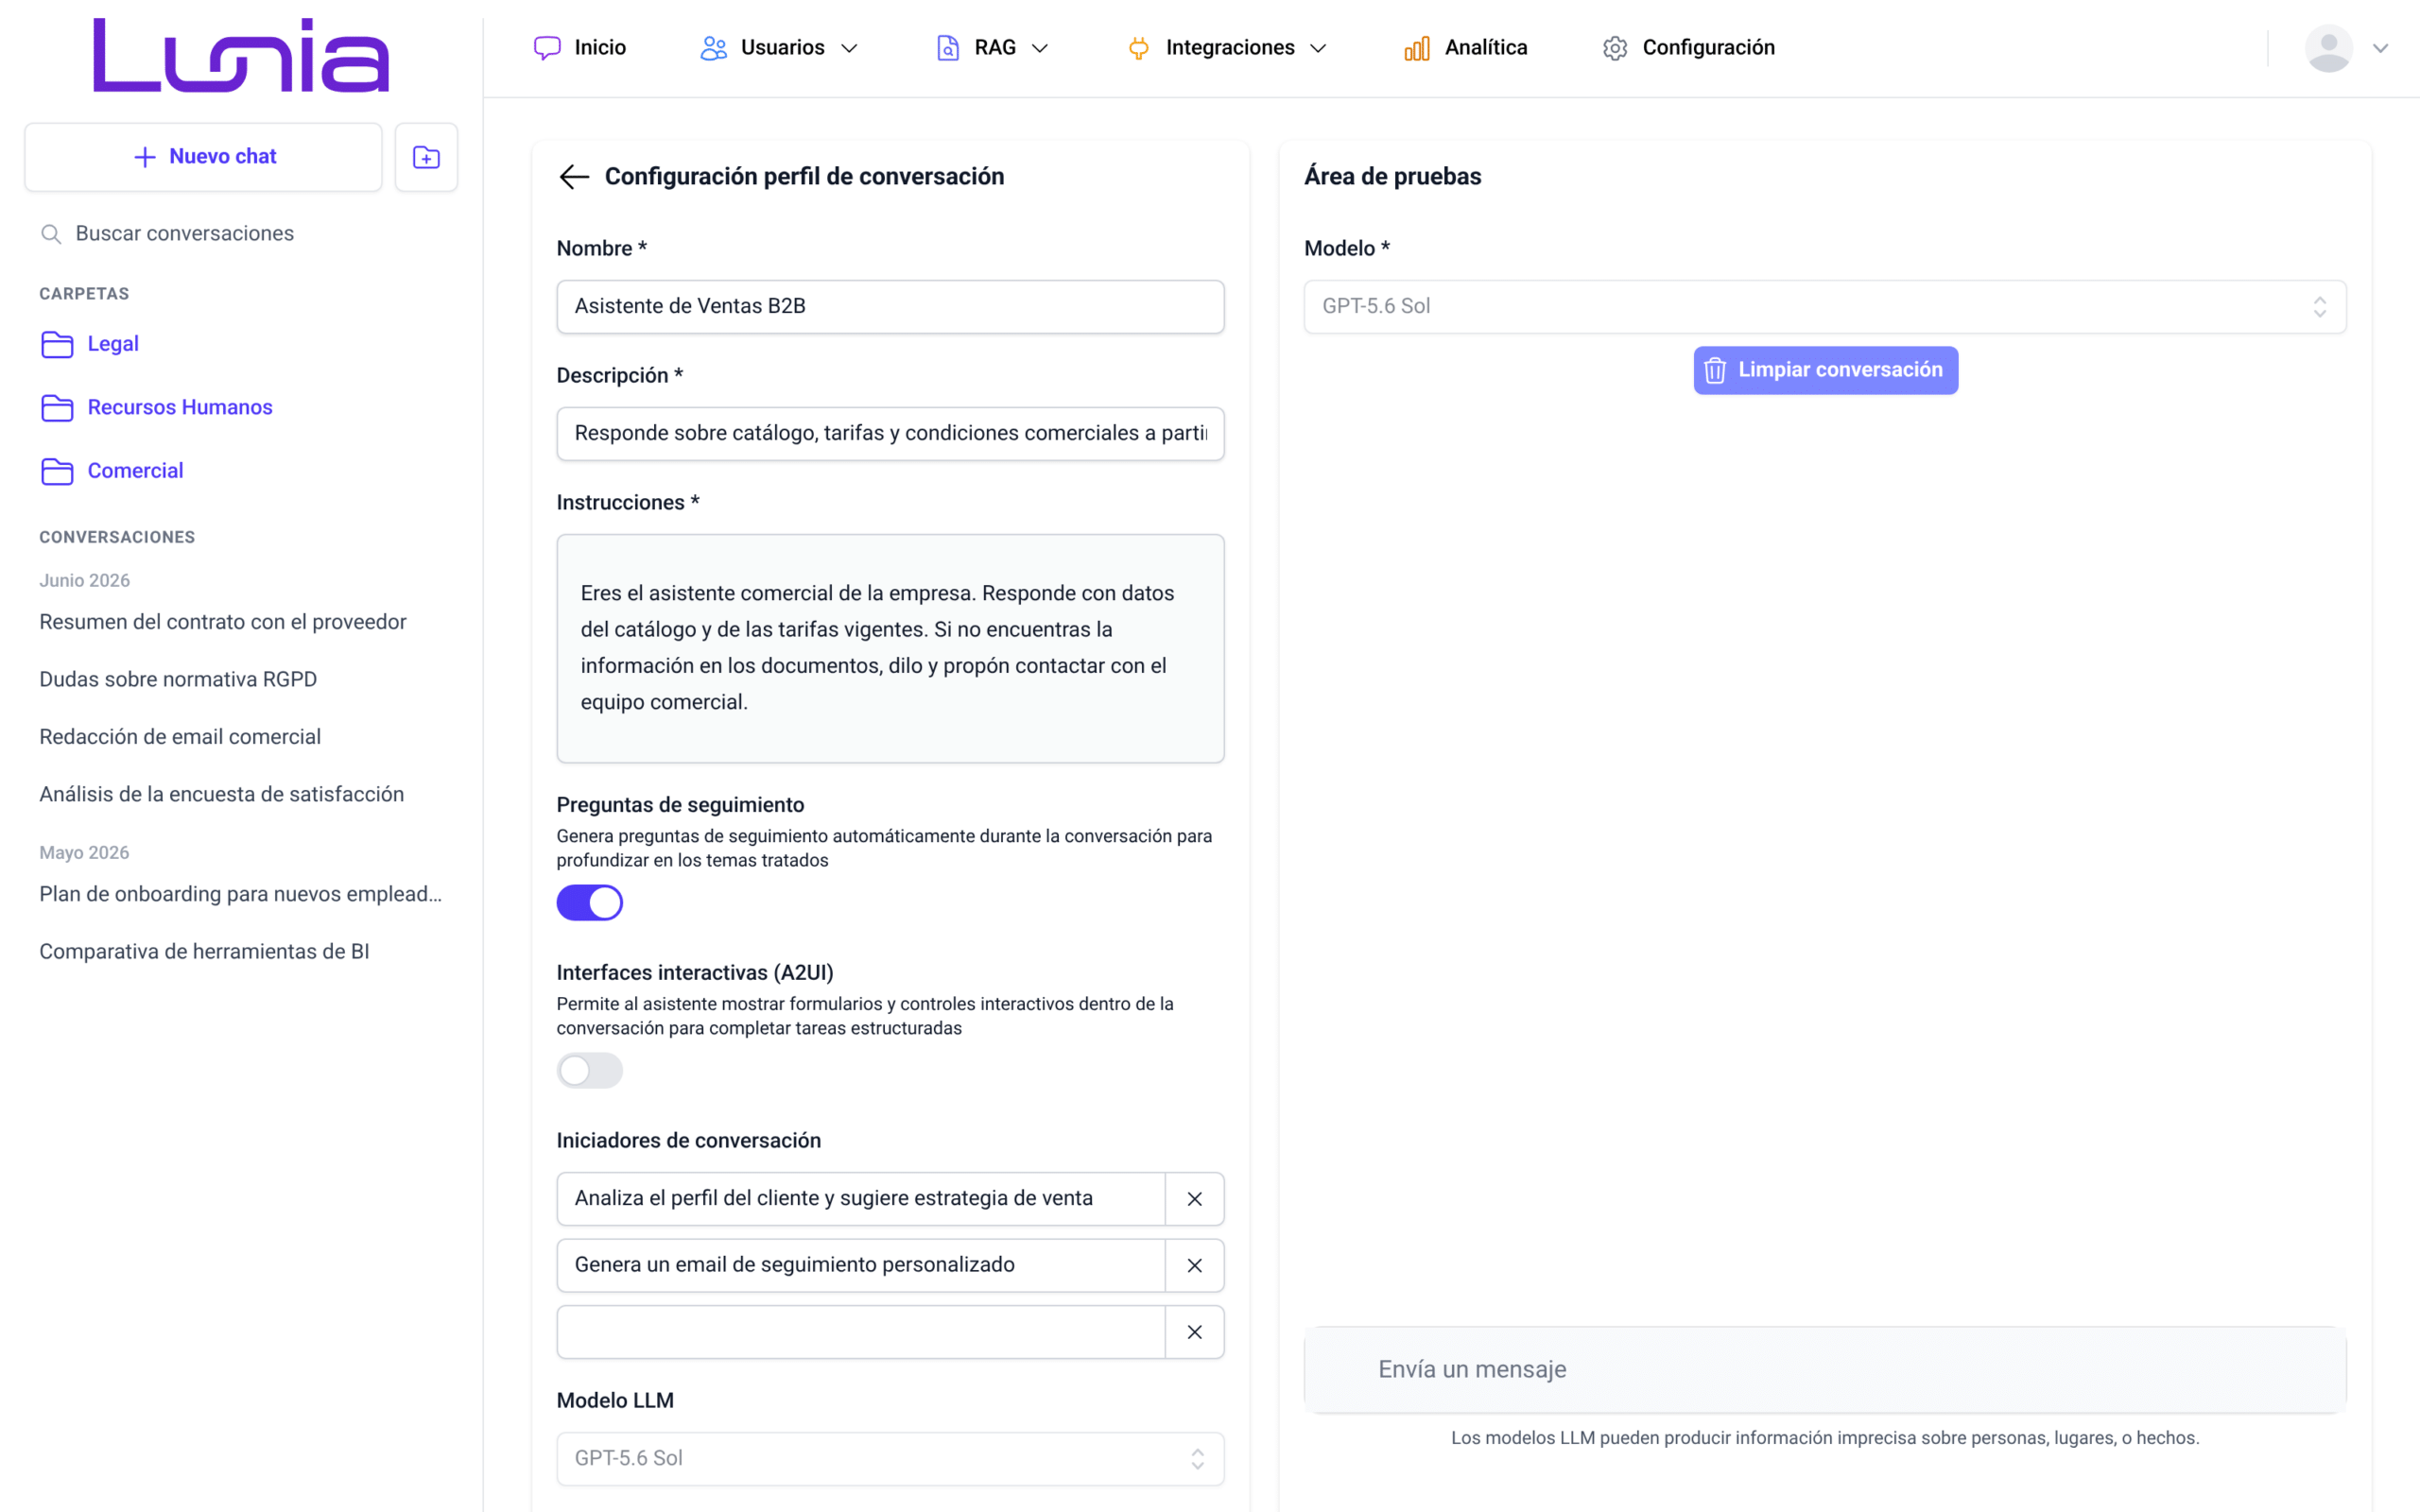2420x1512 pixels.
Task: Click the plus icon in Nuevo chat
Action: coord(145,157)
